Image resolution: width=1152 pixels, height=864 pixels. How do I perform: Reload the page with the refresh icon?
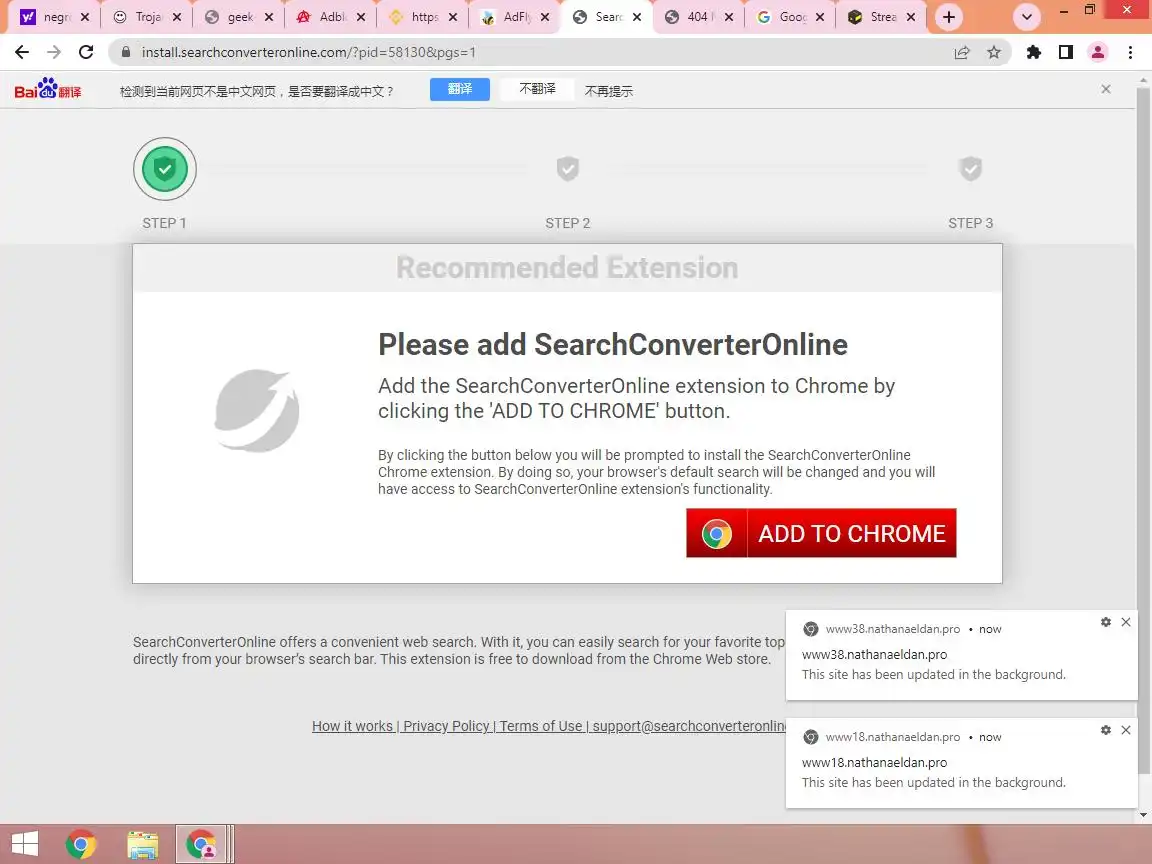(x=86, y=52)
